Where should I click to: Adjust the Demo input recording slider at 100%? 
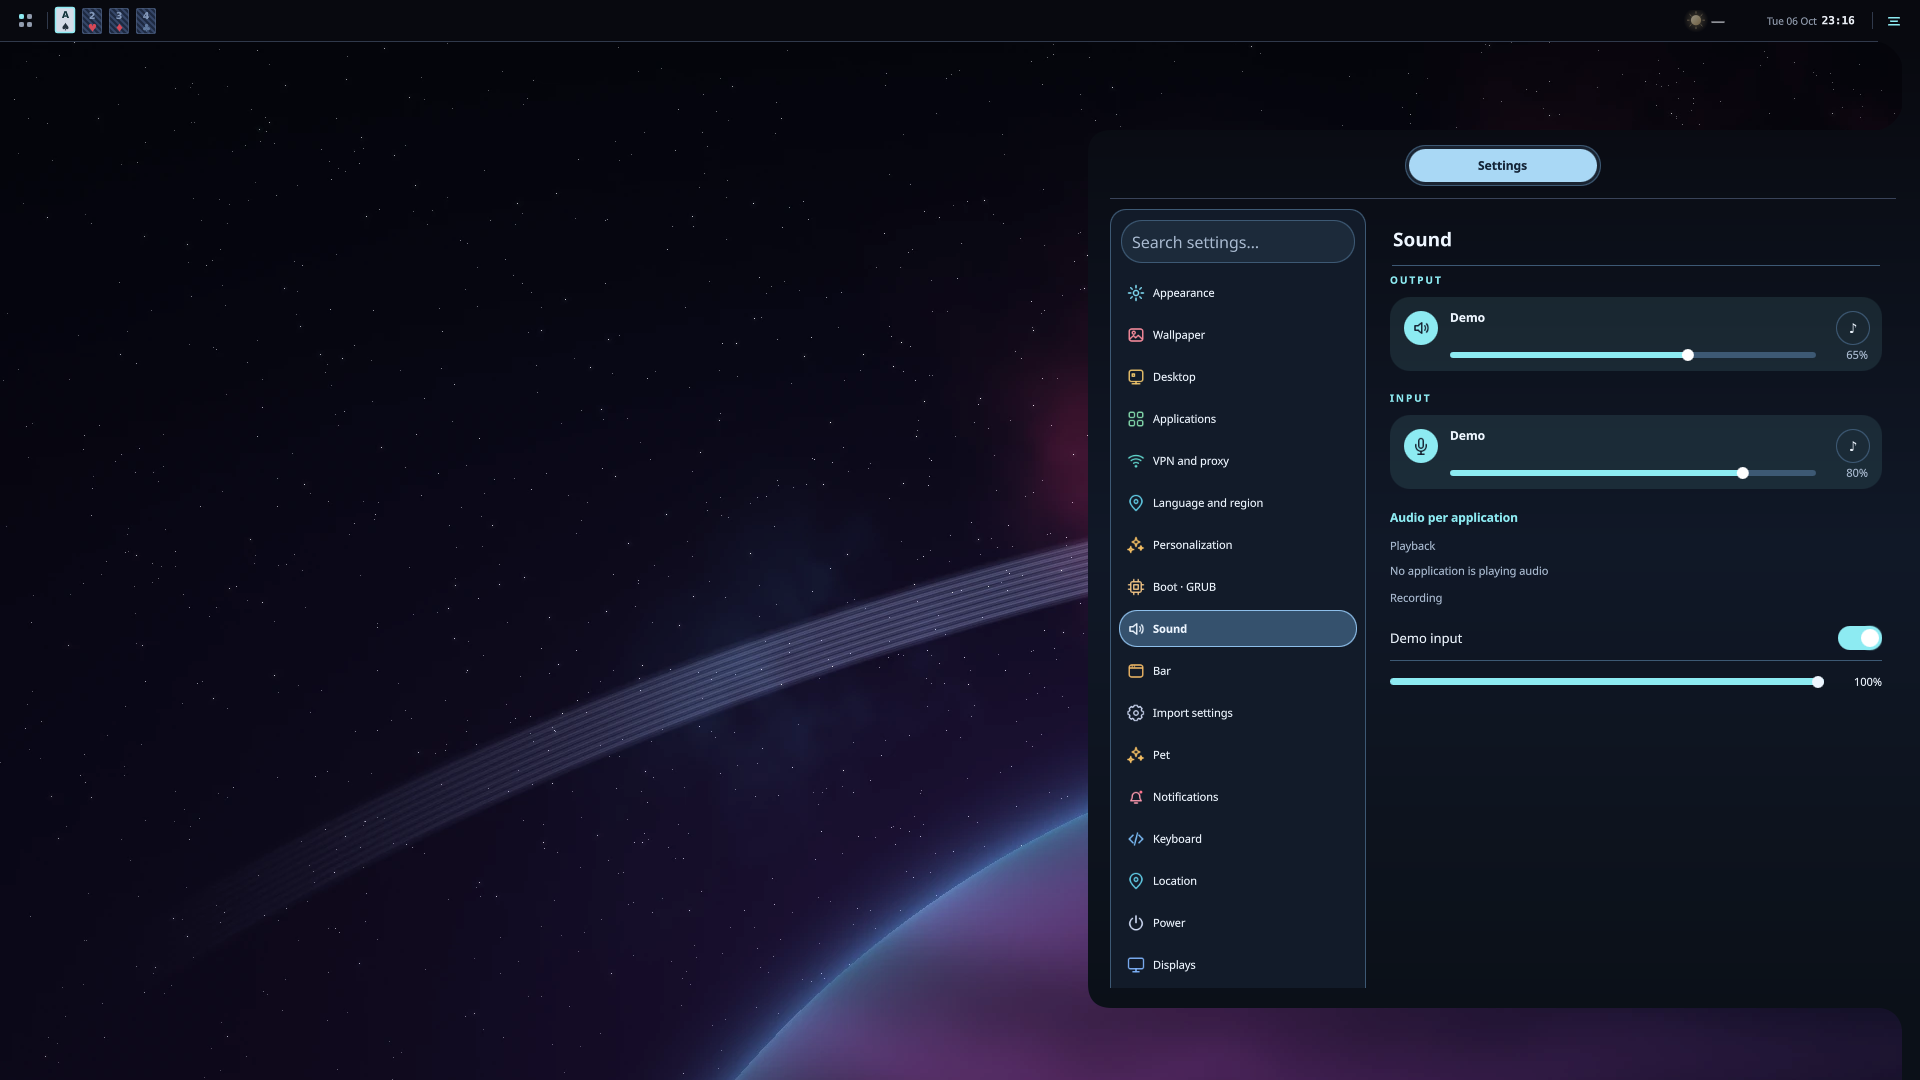pos(1606,682)
